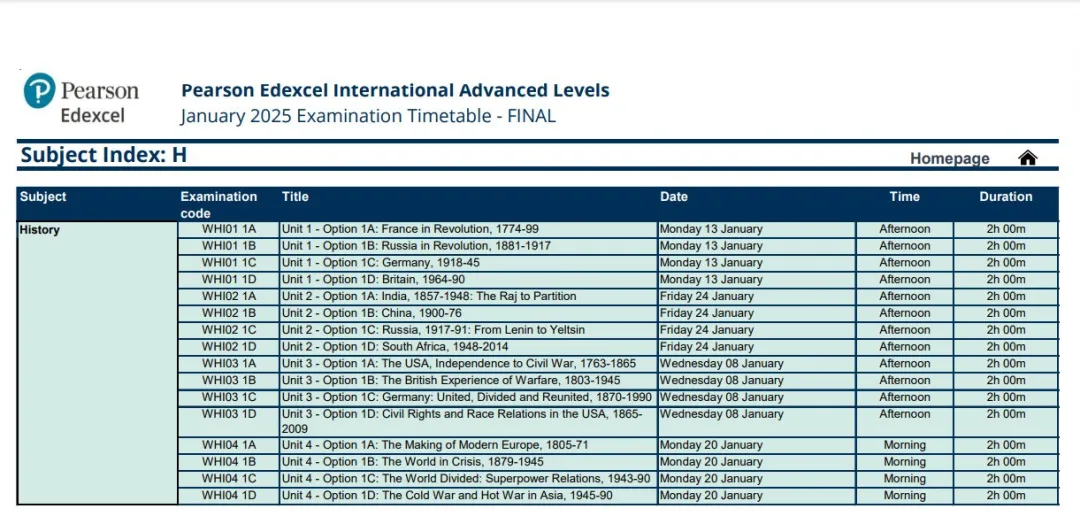This screenshot has height=524, width=1080.
Task: Click the Pearson logo icon
Action: (39, 92)
